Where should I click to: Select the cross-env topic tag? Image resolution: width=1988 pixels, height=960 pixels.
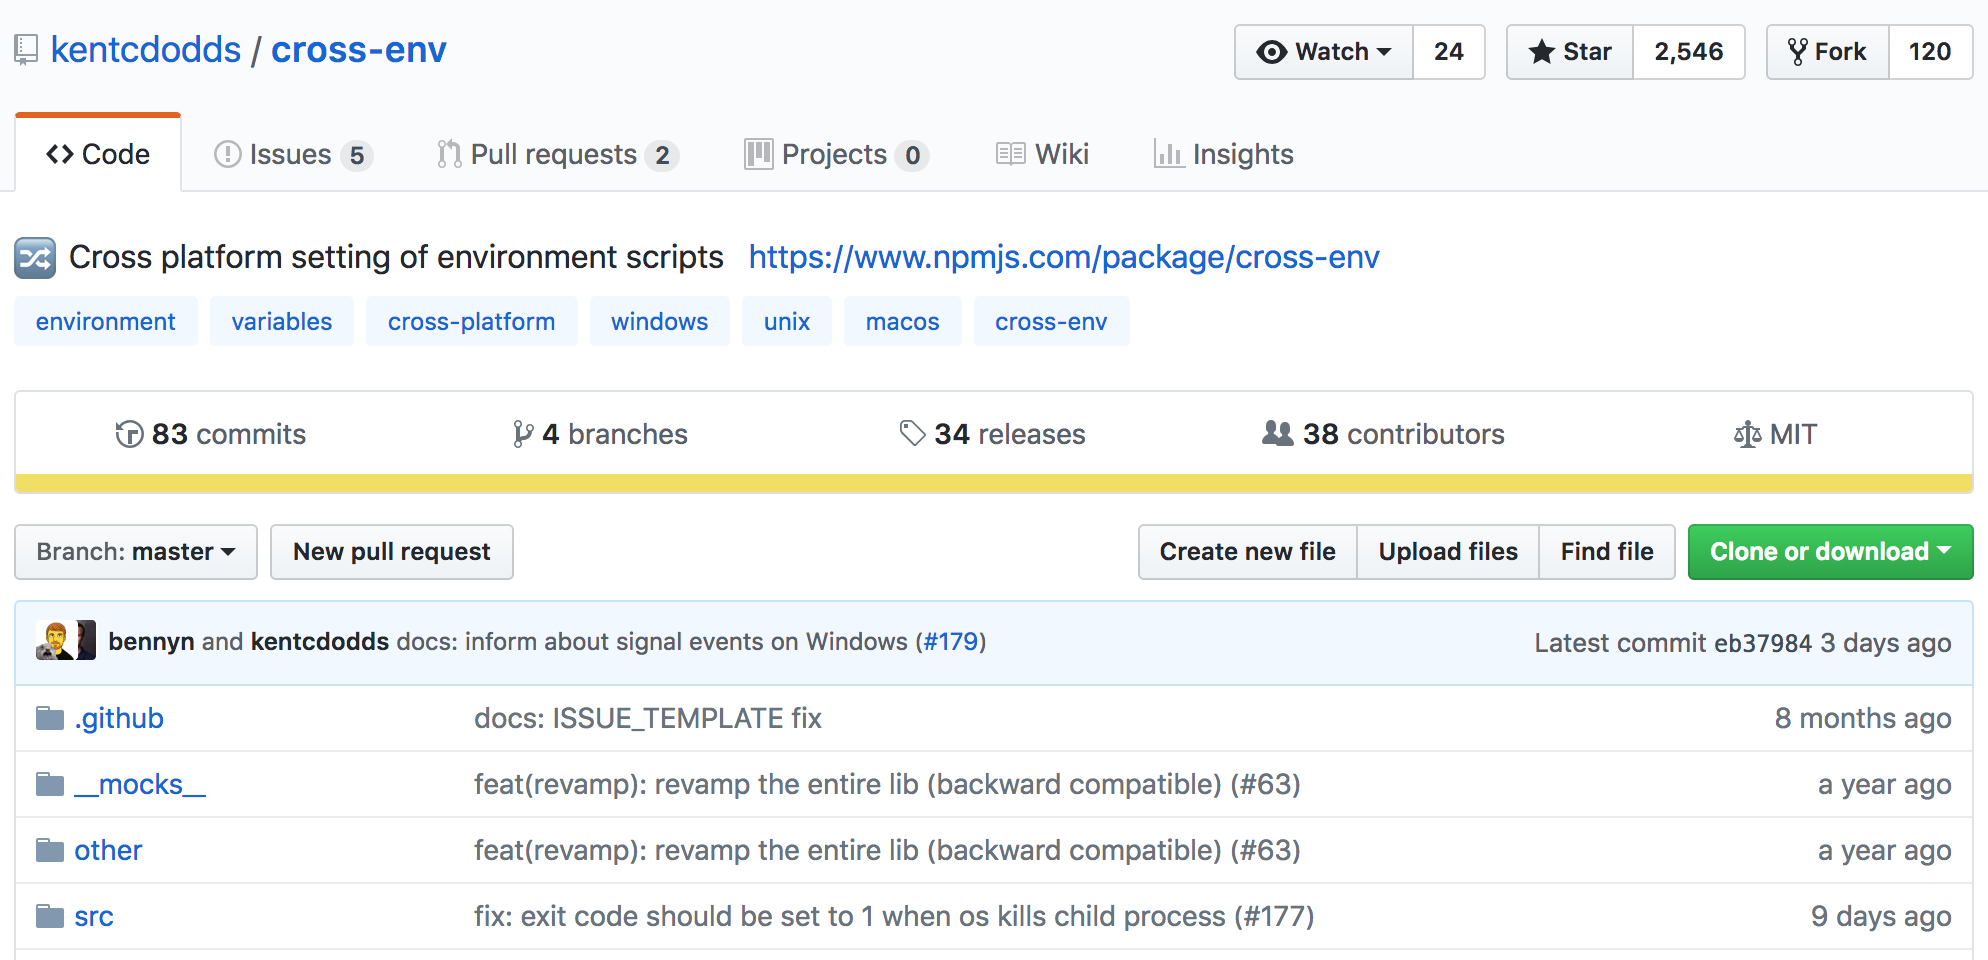1051,321
